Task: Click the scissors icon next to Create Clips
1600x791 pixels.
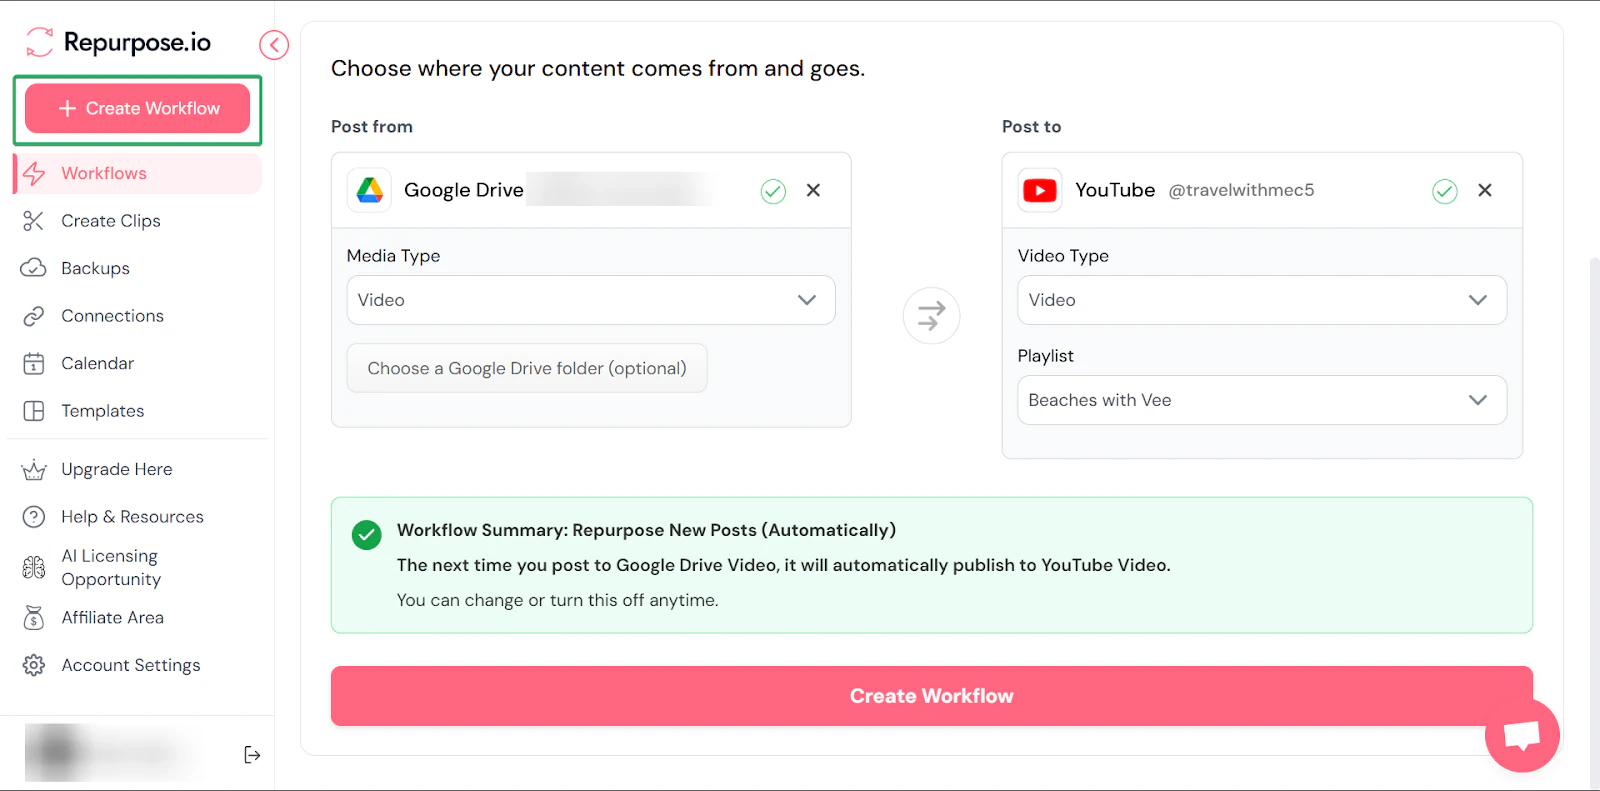Action: click(34, 221)
